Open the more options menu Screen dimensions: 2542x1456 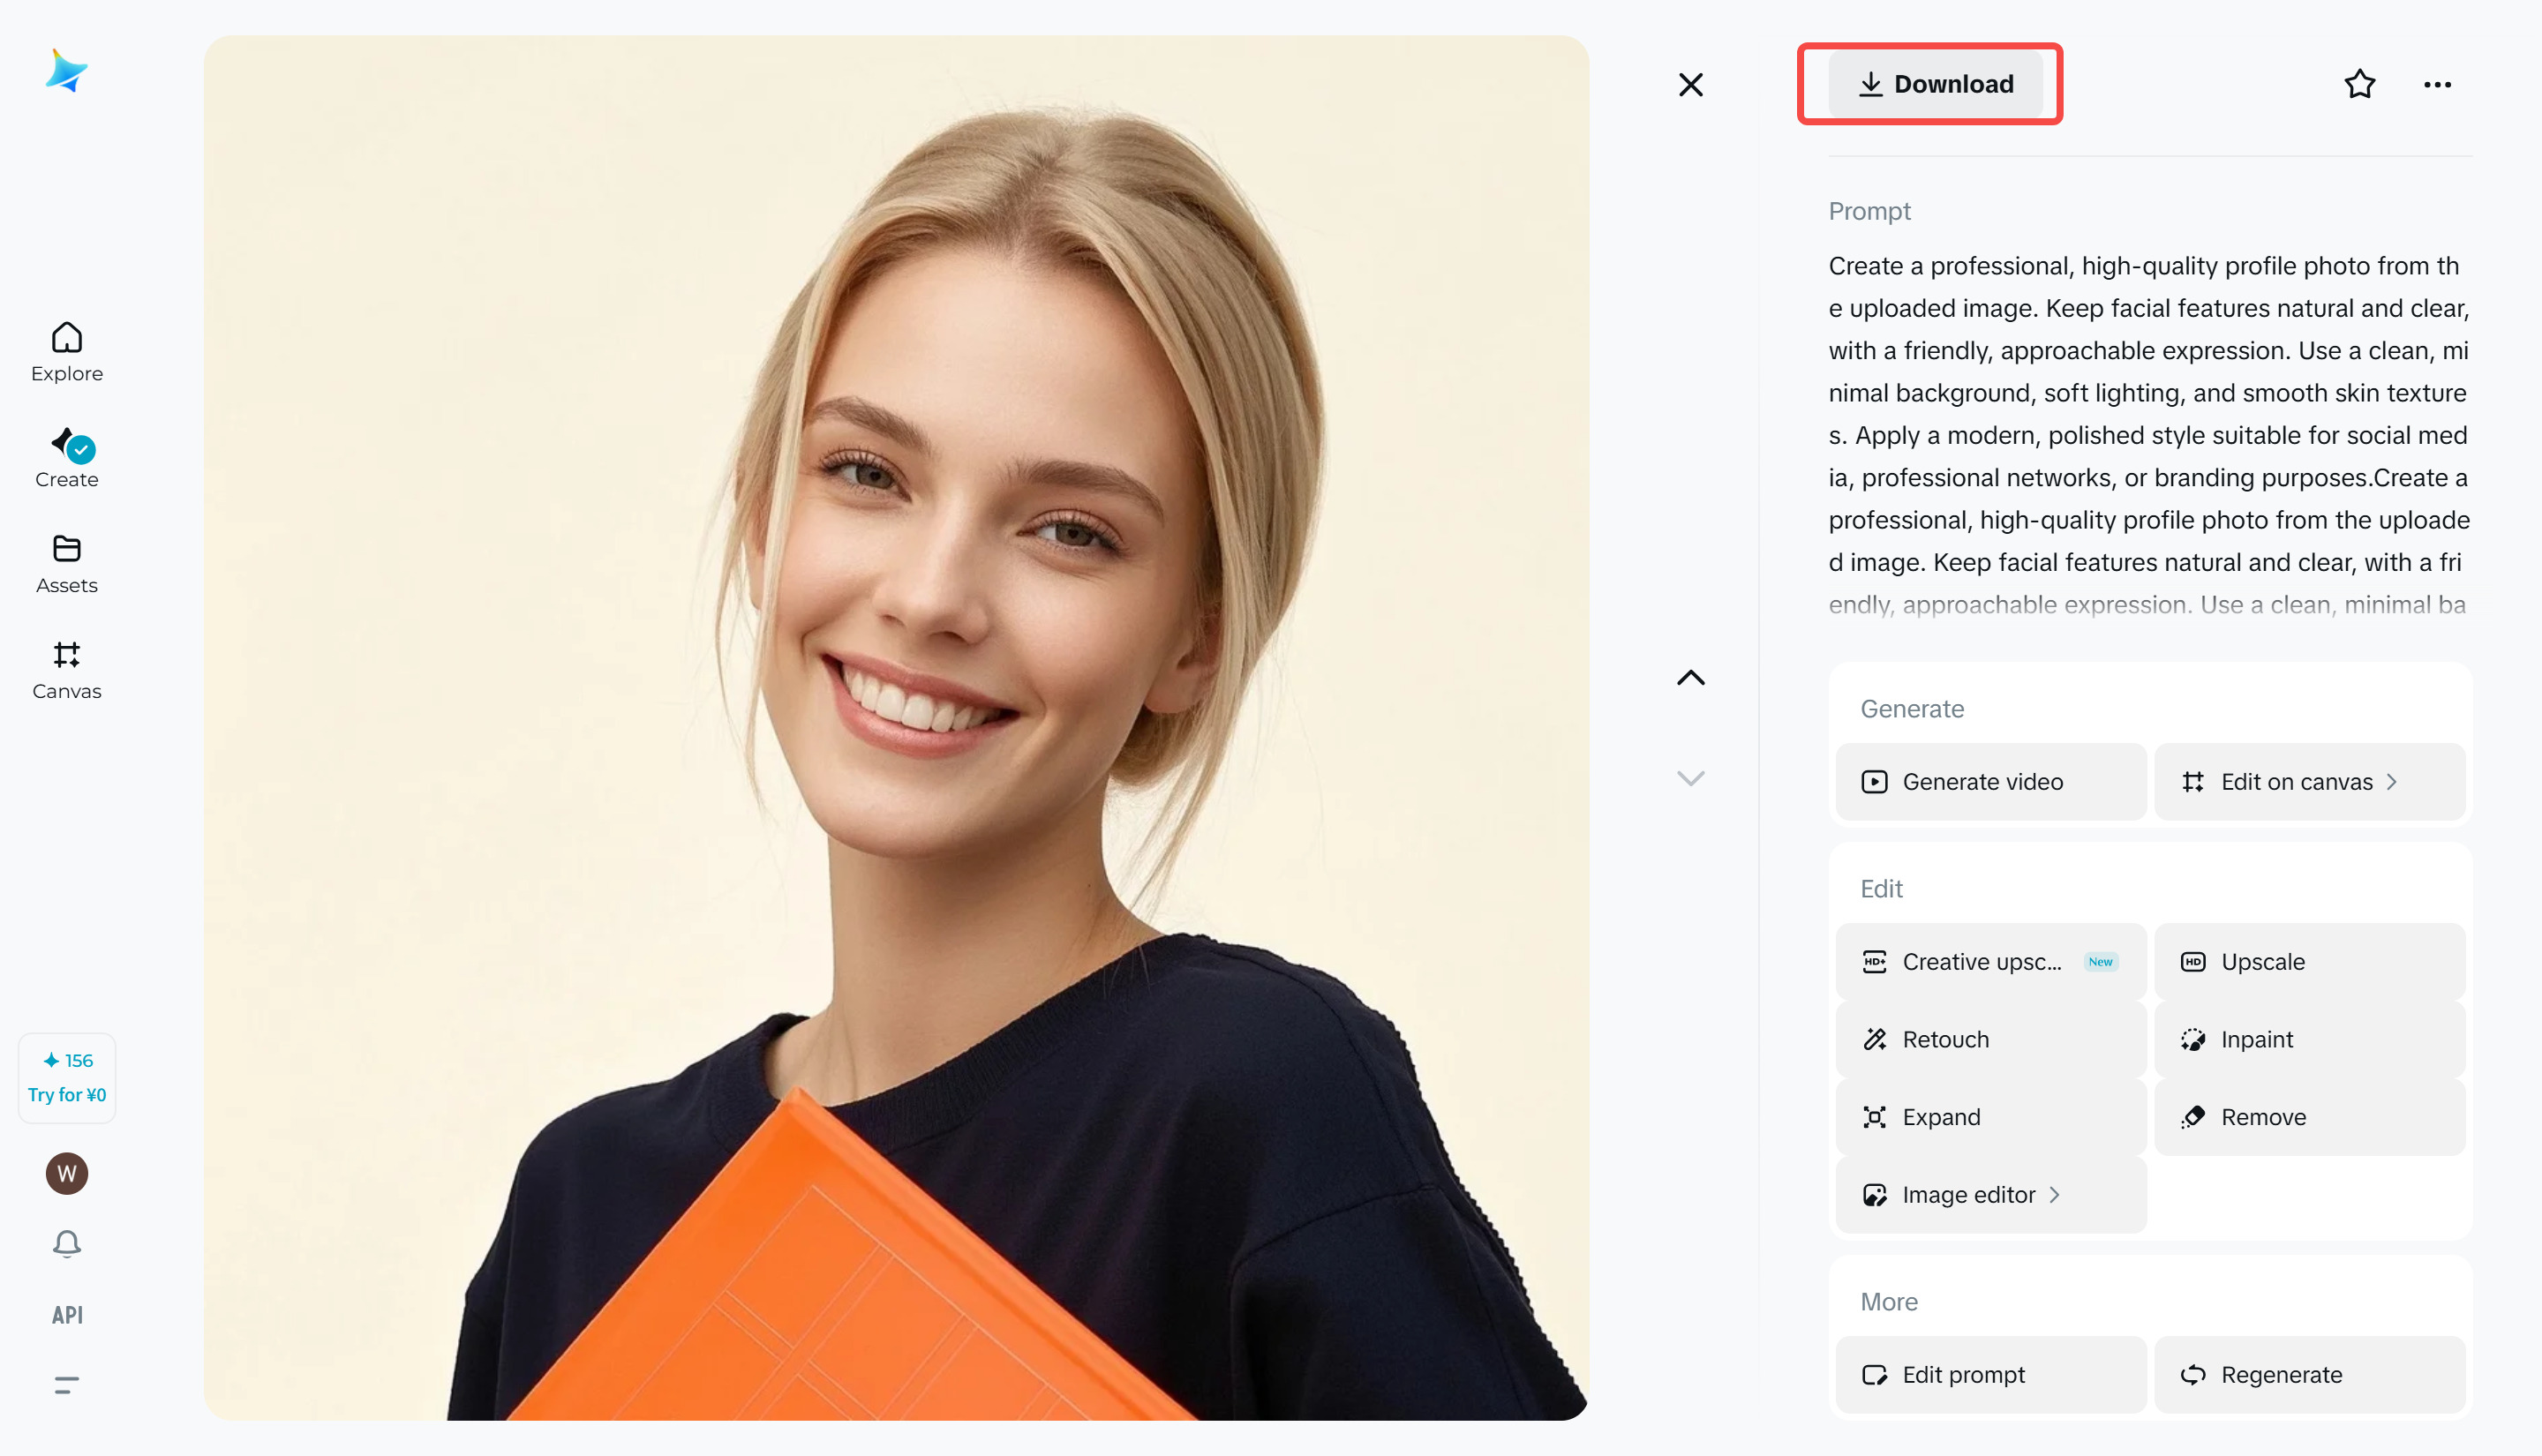coord(2437,84)
